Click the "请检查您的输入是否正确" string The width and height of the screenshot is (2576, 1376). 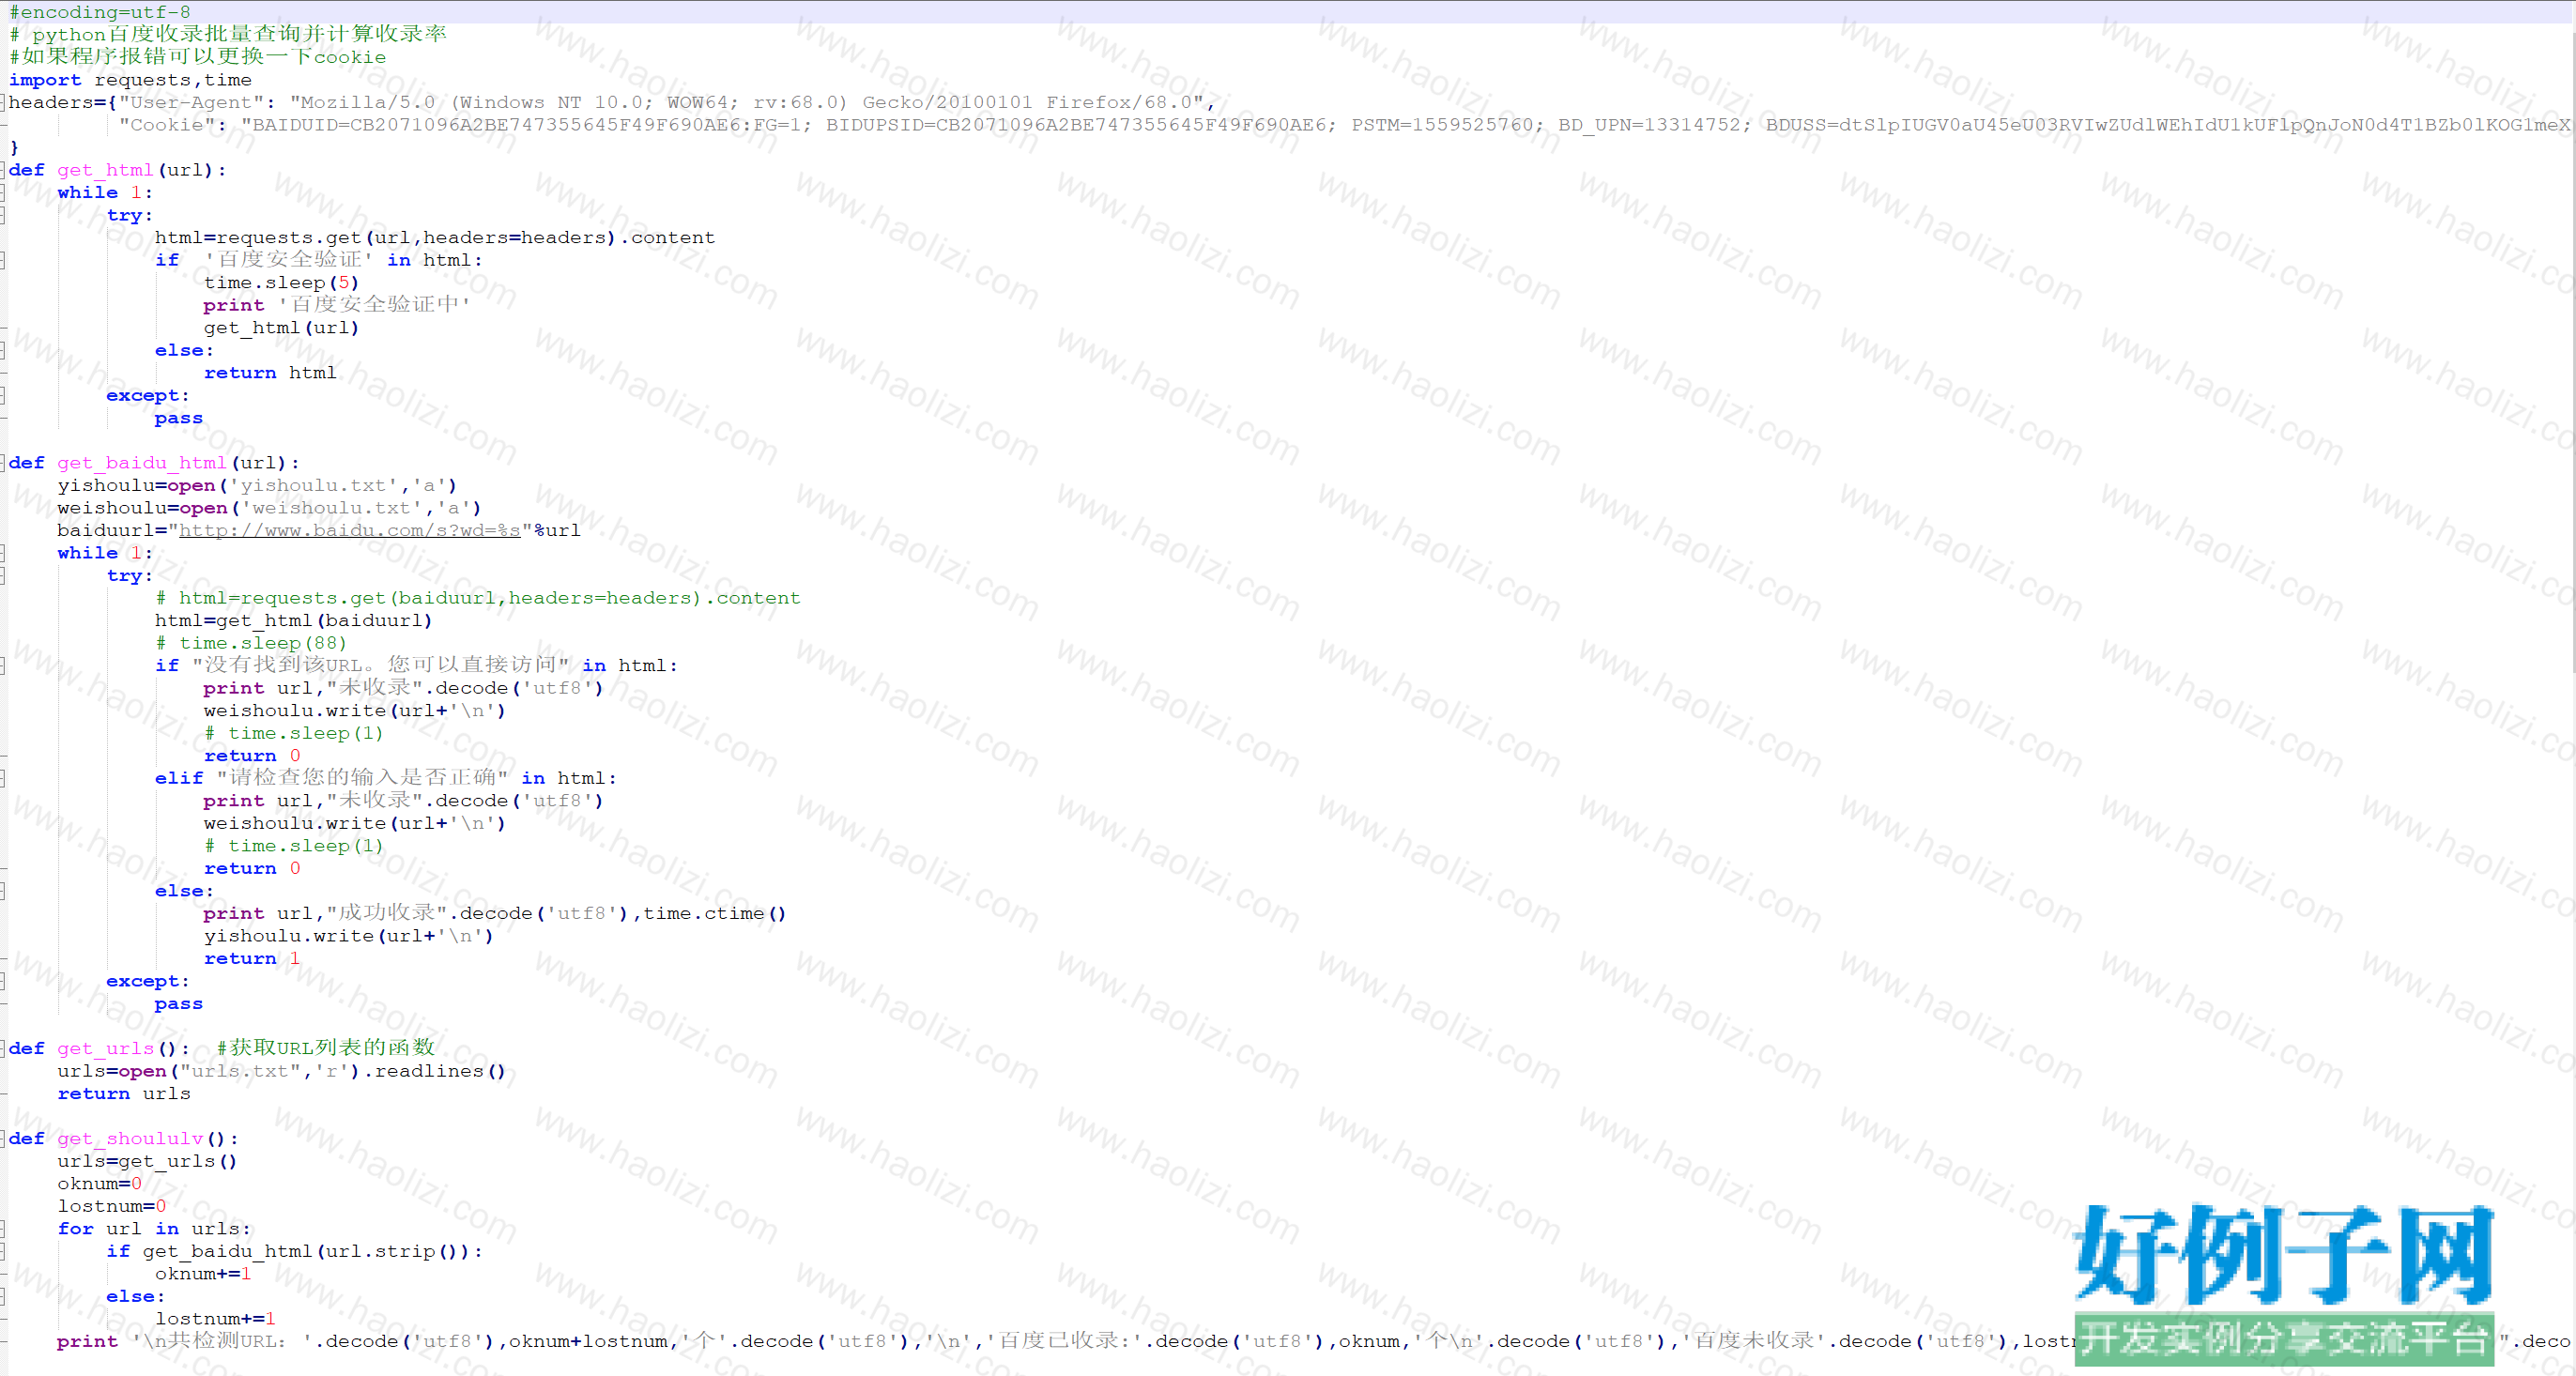click(362, 778)
